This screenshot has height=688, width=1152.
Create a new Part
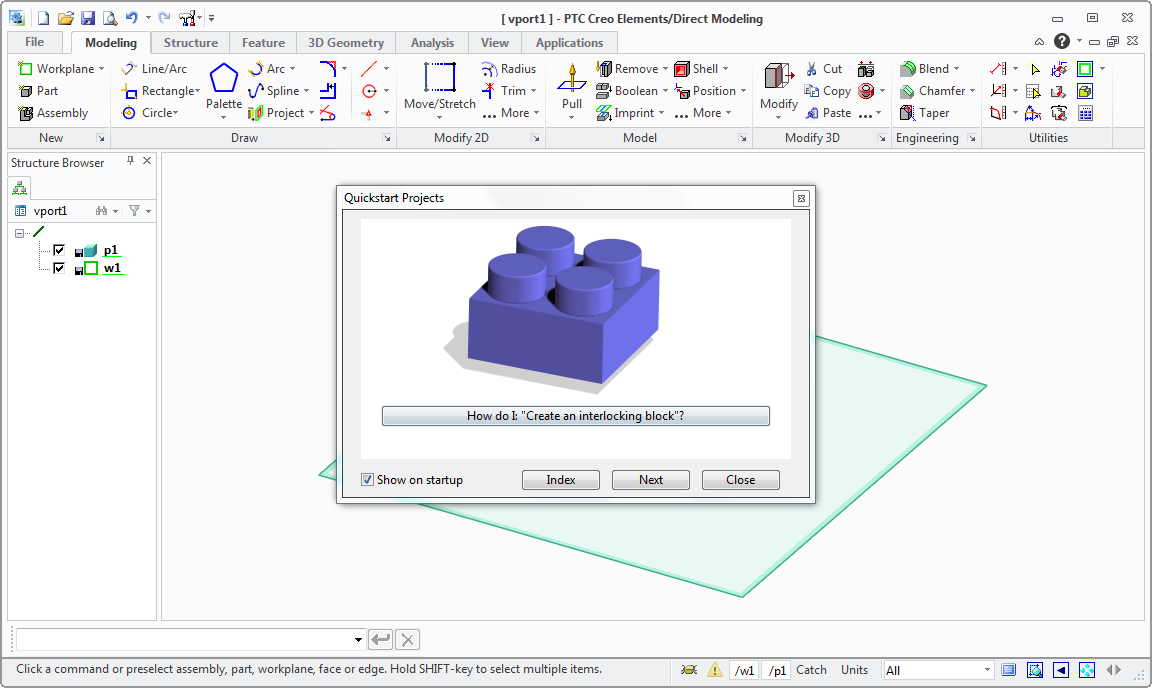tap(38, 90)
